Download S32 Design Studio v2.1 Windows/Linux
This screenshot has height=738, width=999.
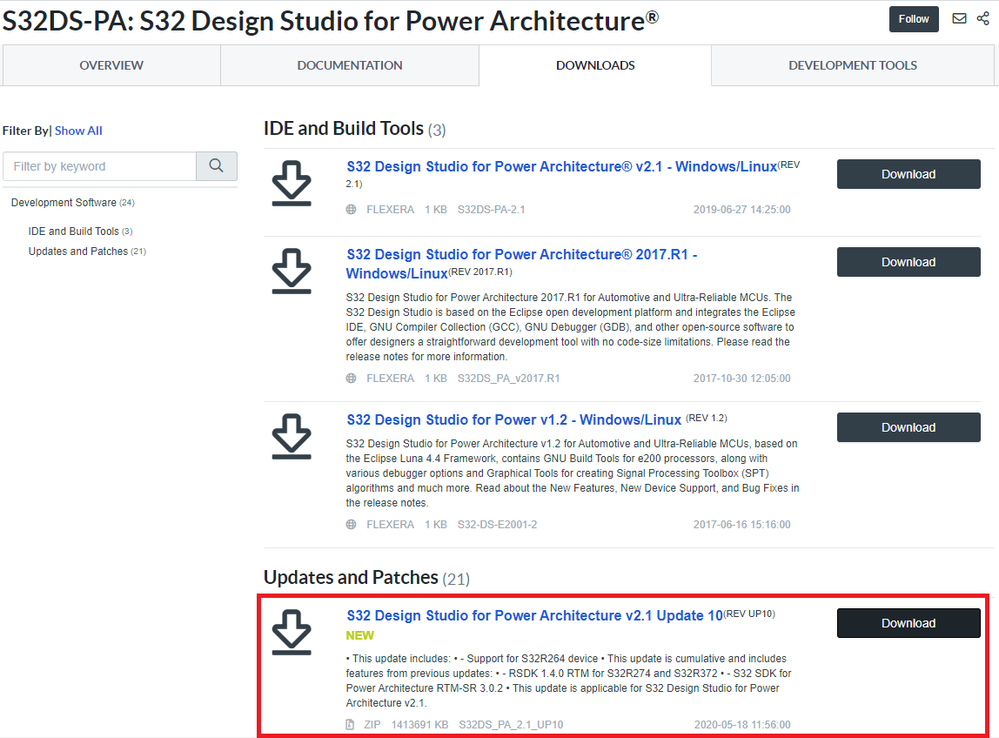909,174
